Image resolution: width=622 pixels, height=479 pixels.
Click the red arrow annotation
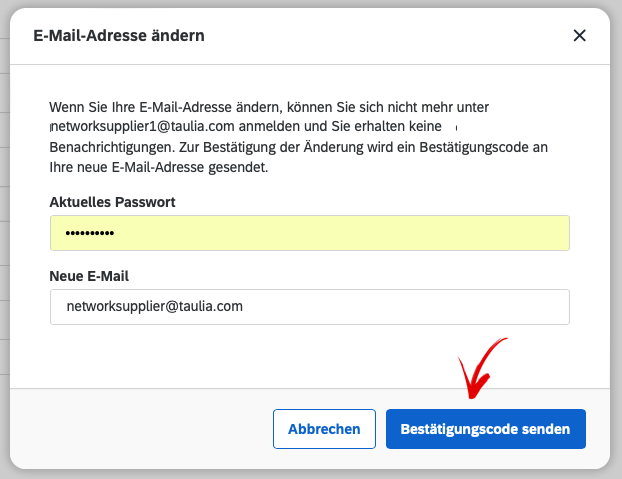click(x=480, y=369)
